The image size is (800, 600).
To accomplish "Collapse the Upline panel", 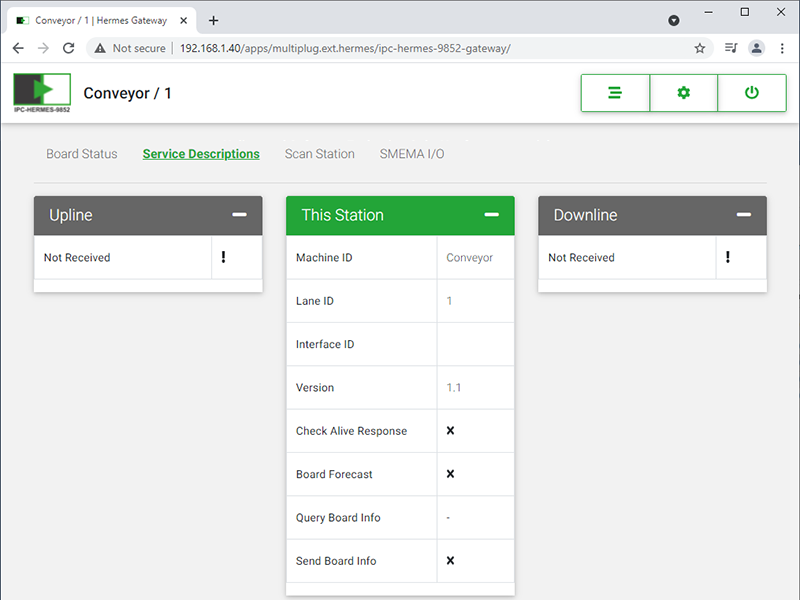I will [x=239, y=215].
